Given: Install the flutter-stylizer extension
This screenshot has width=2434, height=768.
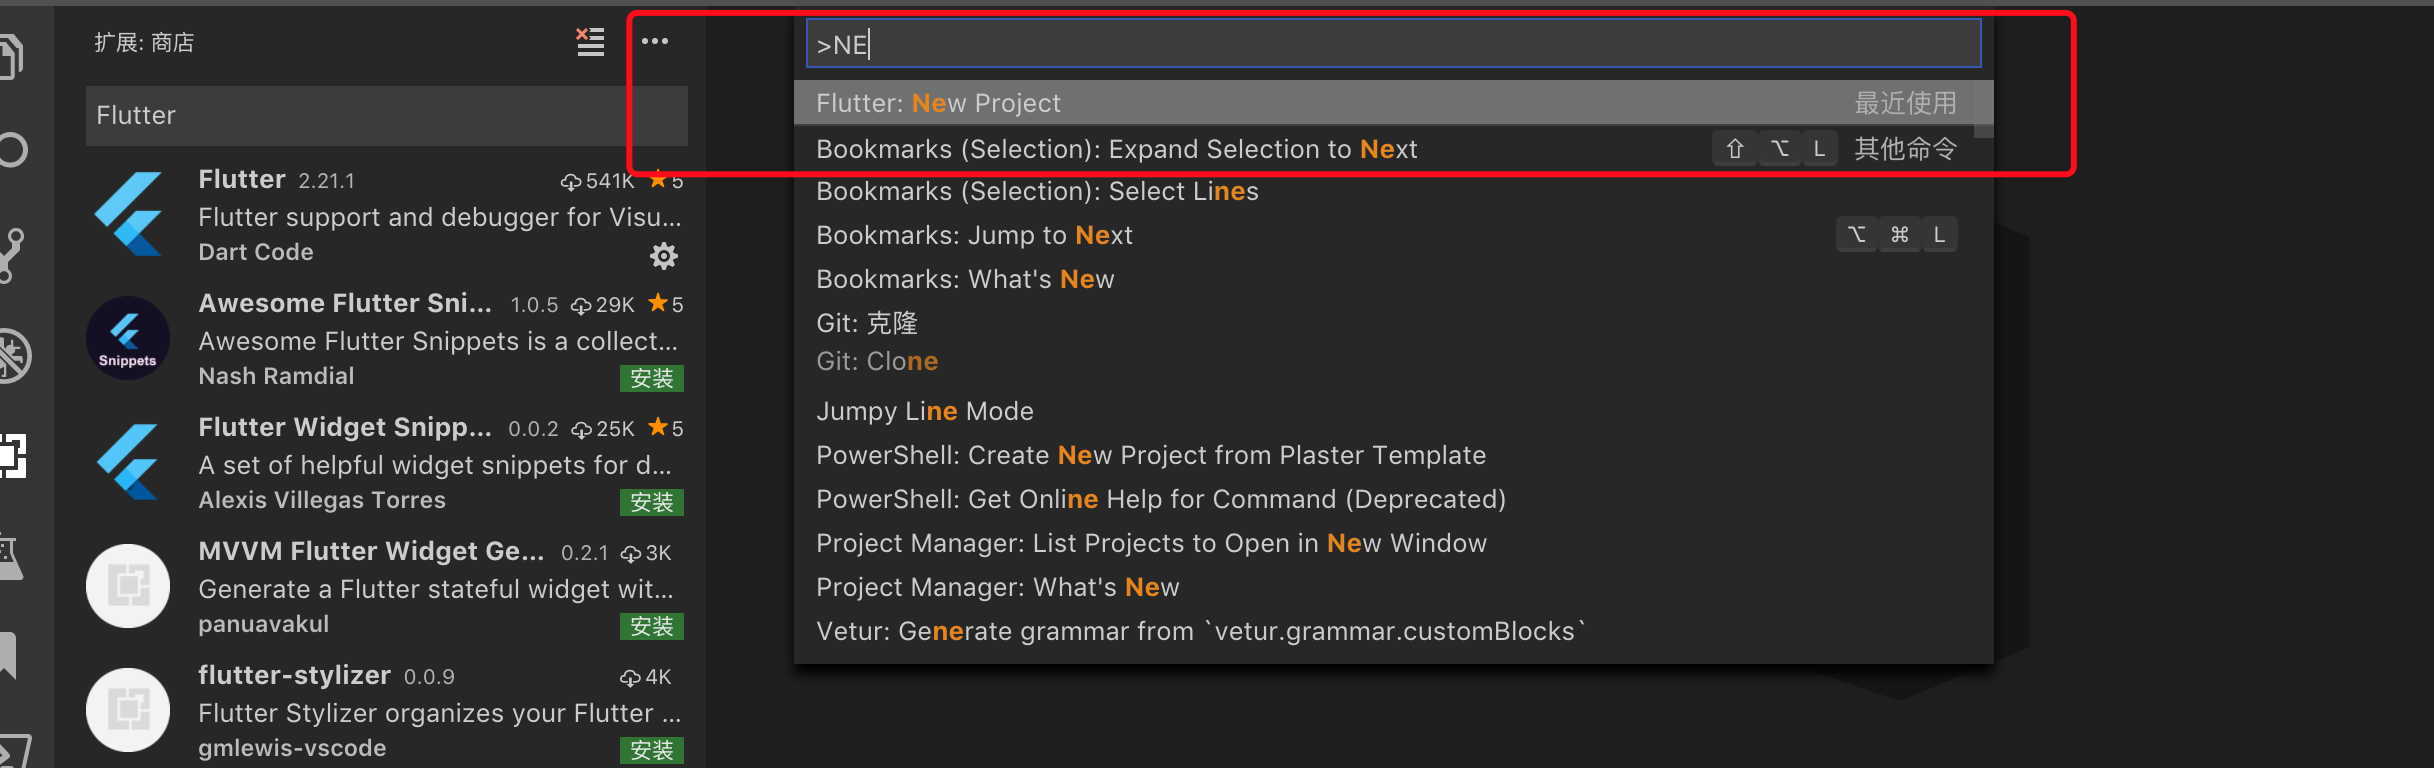Looking at the screenshot, I should (651, 750).
